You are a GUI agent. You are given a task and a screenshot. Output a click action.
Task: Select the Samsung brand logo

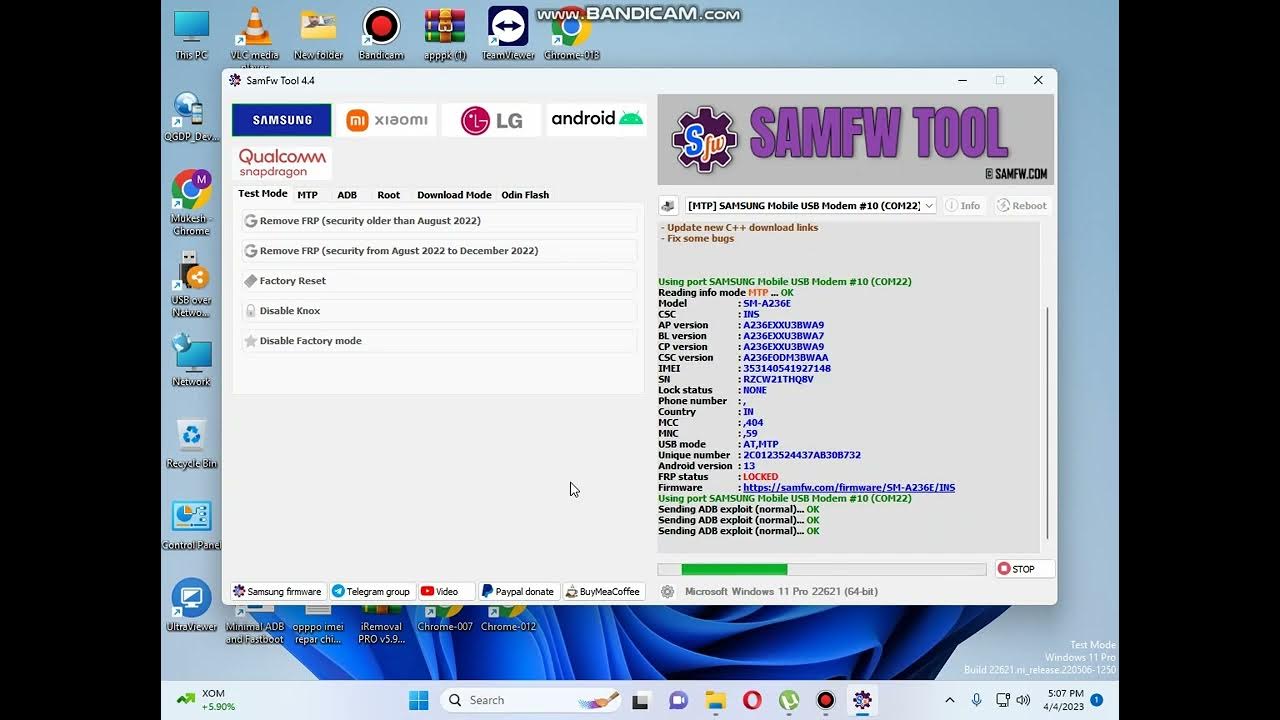281,120
